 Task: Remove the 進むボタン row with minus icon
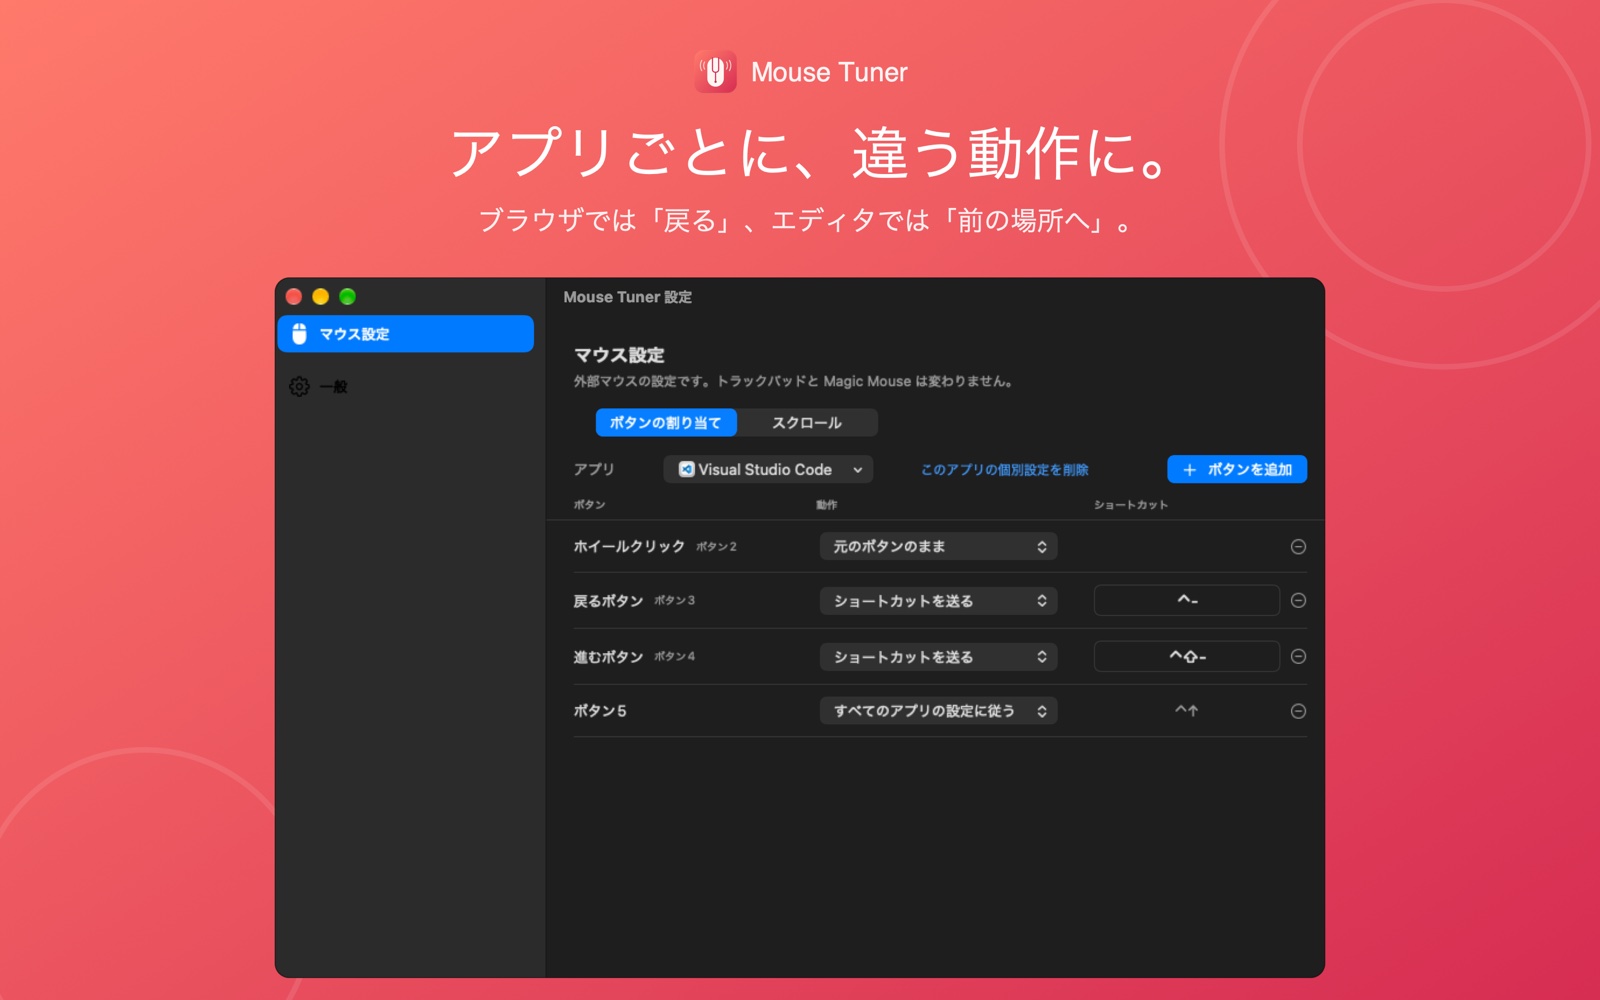click(1298, 656)
